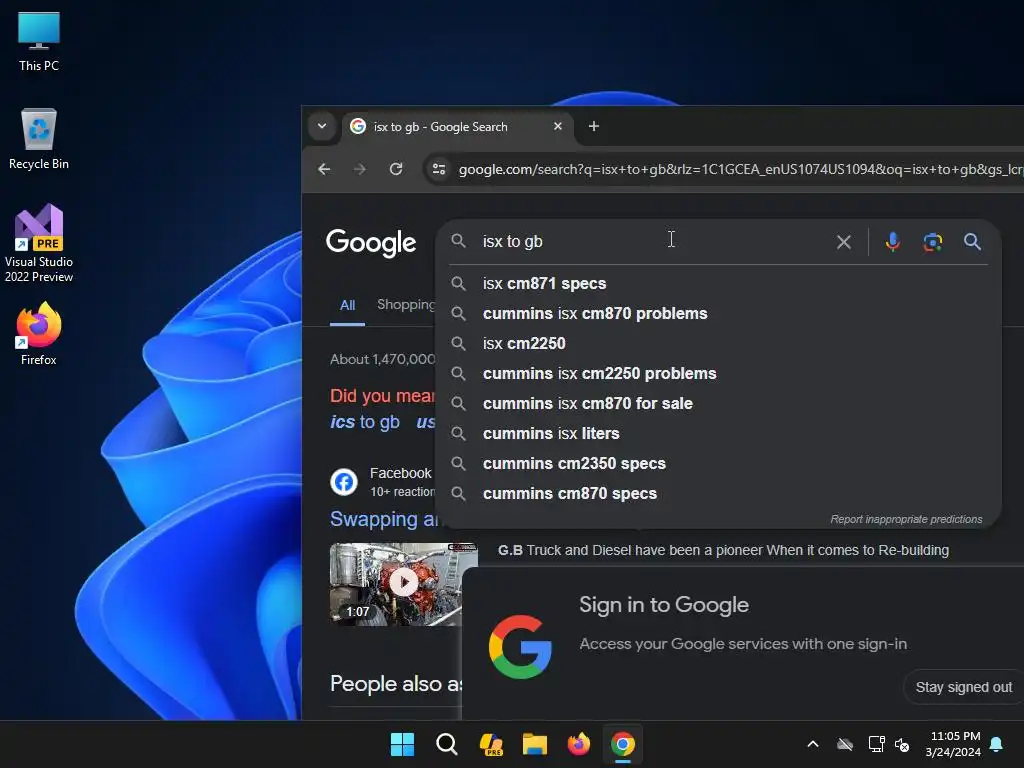Open Chrome tab search dropdown arrow
The image size is (1024, 768).
click(x=322, y=126)
